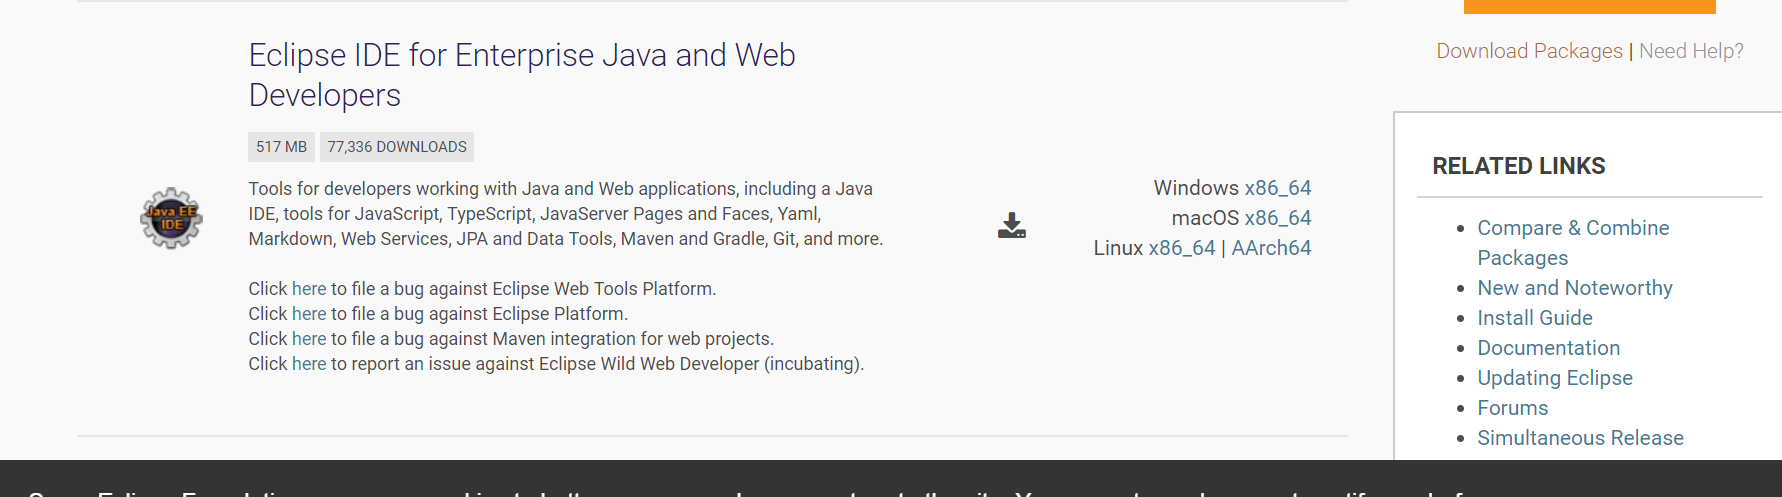Open the Documentation related link
This screenshot has width=1782, height=497.
pos(1548,348)
